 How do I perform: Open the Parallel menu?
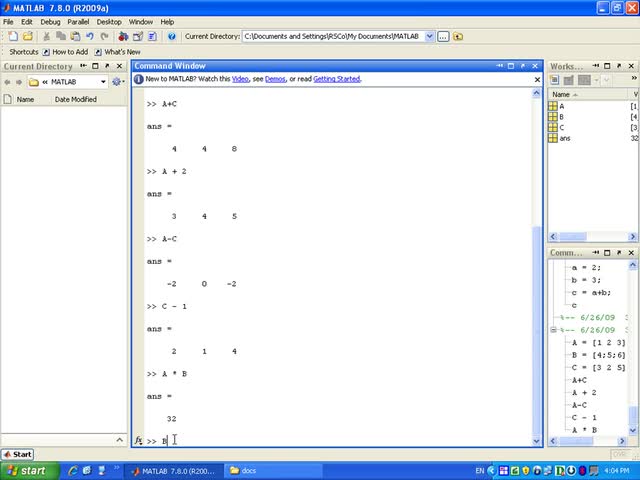[78, 22]
